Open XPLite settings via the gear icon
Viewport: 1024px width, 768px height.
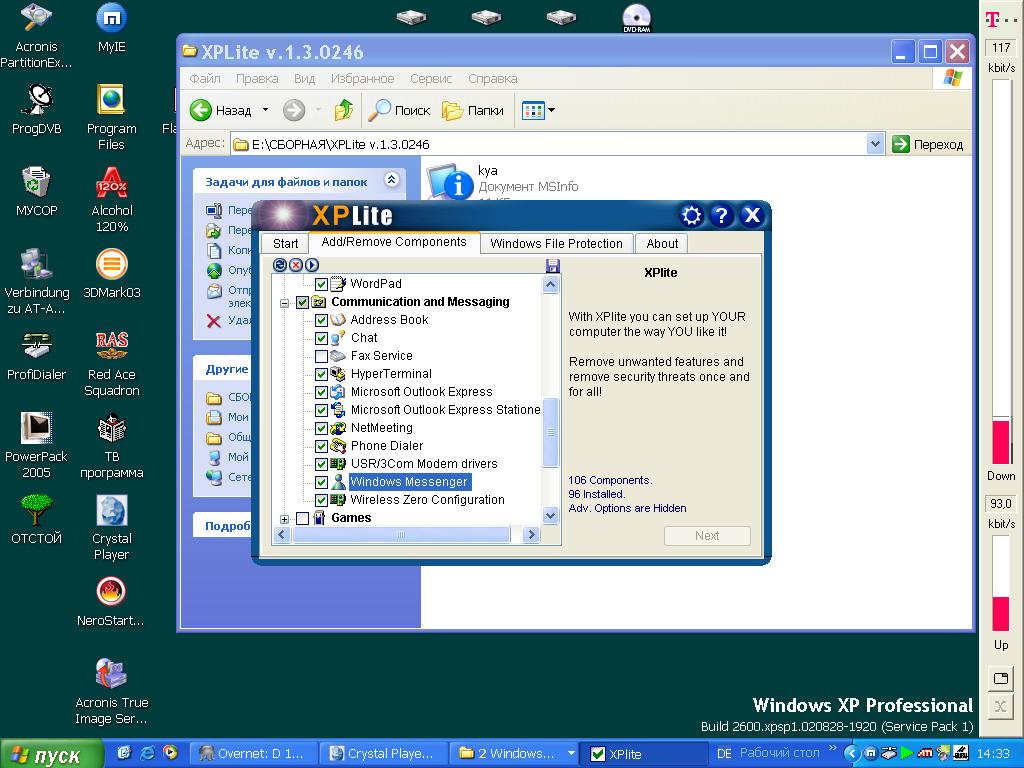click(x=691, y=216)
